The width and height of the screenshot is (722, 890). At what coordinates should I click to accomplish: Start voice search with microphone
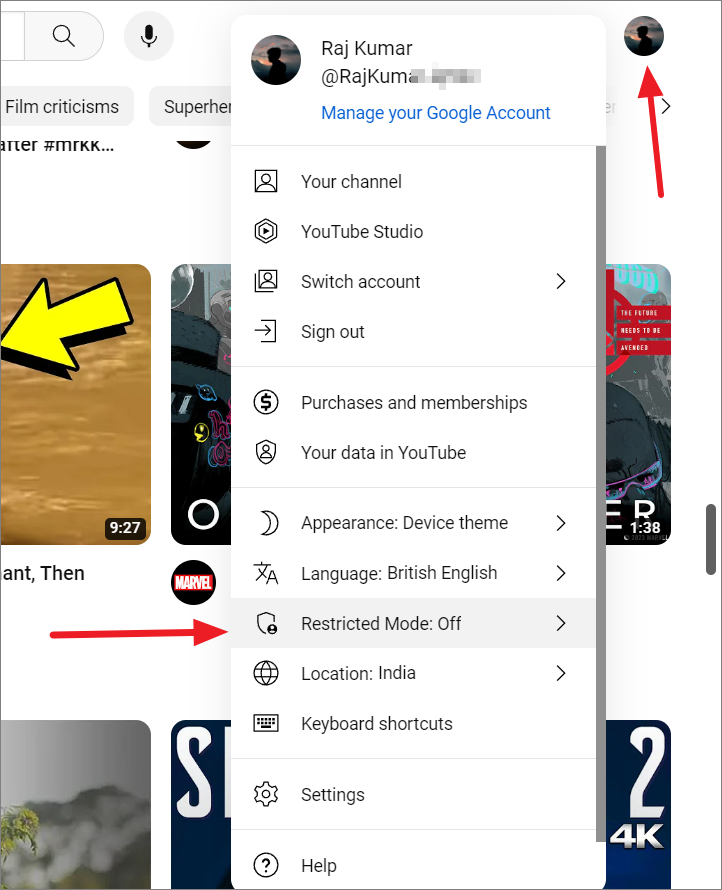pyautogui.click(x=149, y=36)
